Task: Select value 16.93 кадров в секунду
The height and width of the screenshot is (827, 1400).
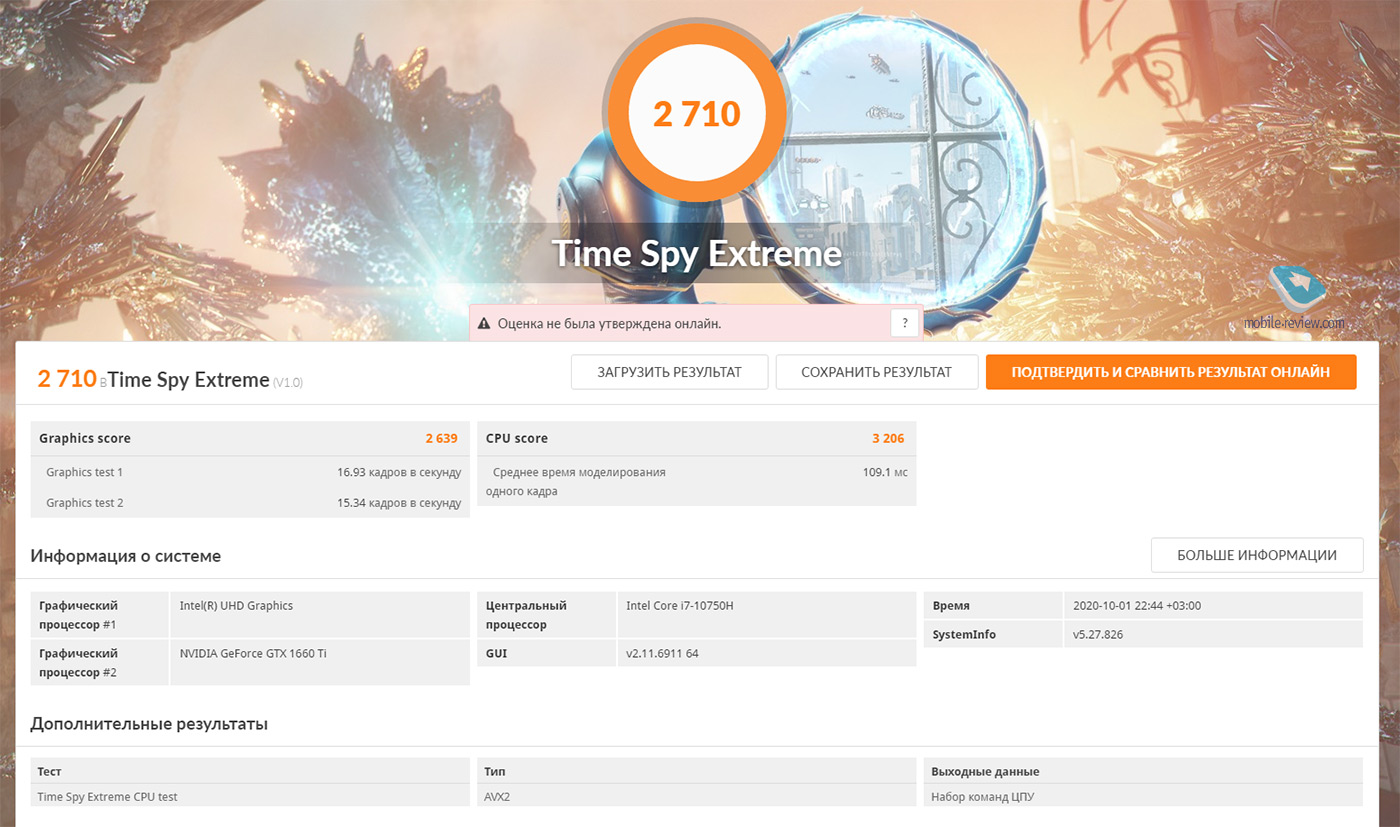Action: 399,472
